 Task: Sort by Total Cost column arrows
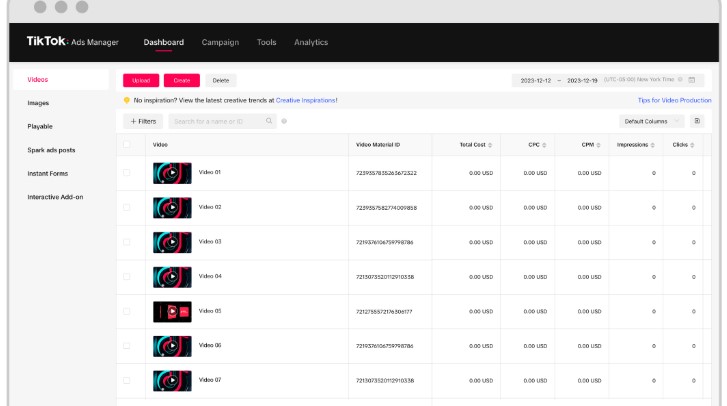click(492, 145)
